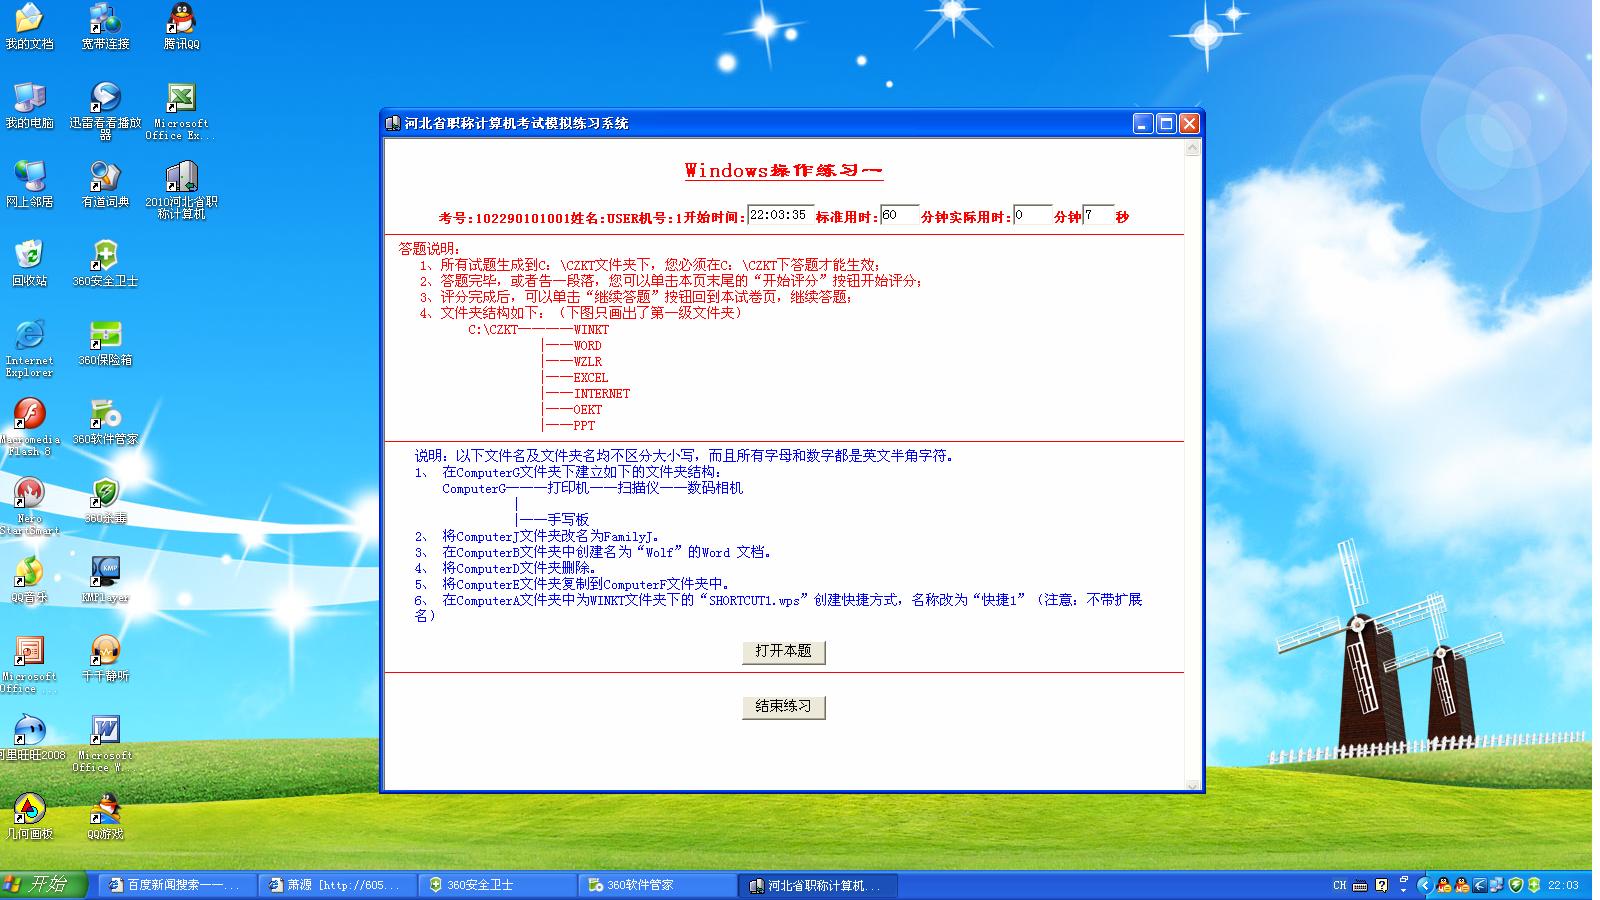Screen dimensions: 1600x900
Task: Select the CH language indicator in tray
Action: coord(1338,884)
